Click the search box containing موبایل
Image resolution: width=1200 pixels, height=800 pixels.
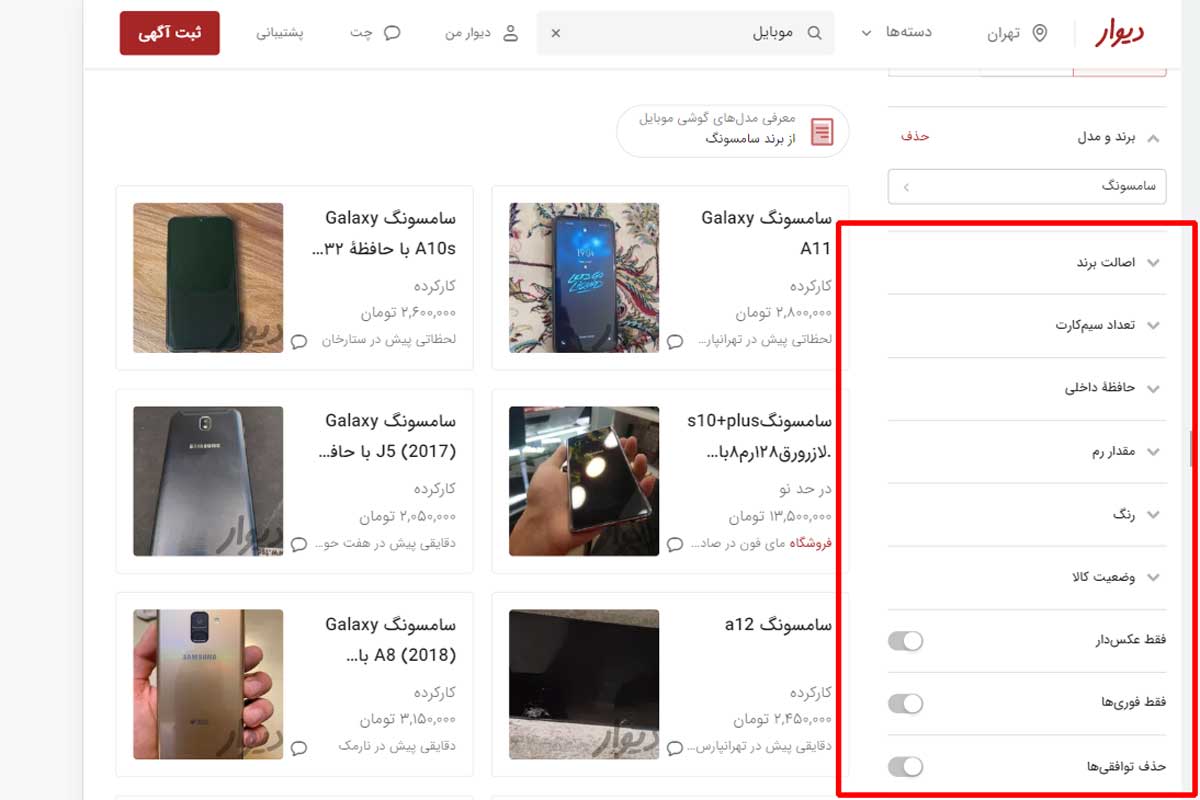(685, 33)
